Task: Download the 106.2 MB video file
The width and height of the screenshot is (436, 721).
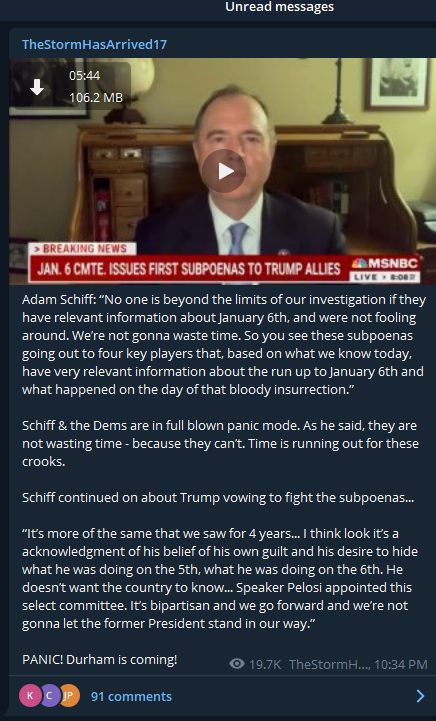Action: click(x=37, y=86)
